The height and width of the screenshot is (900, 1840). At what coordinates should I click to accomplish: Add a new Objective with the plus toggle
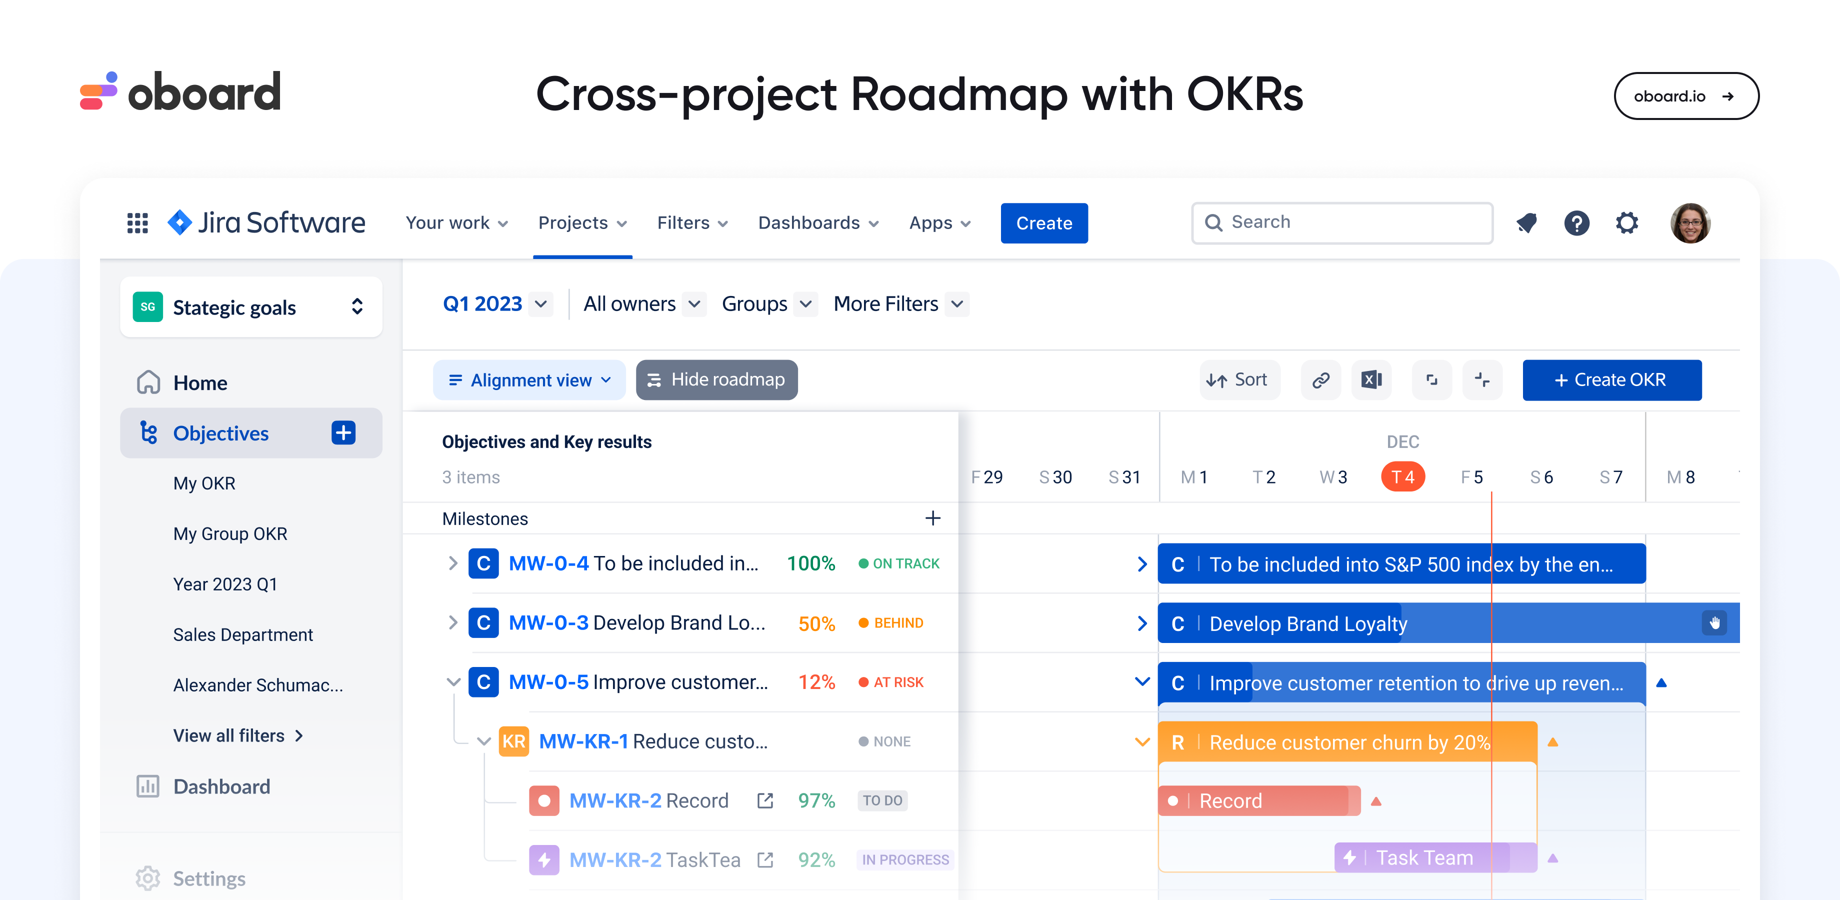(343, 432)
